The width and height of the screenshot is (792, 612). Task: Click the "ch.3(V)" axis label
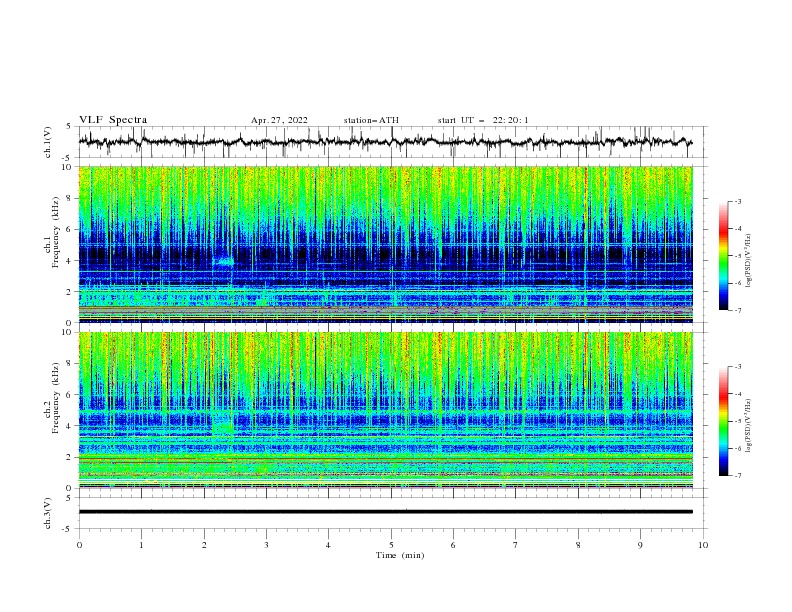click(x=48, y=513)
